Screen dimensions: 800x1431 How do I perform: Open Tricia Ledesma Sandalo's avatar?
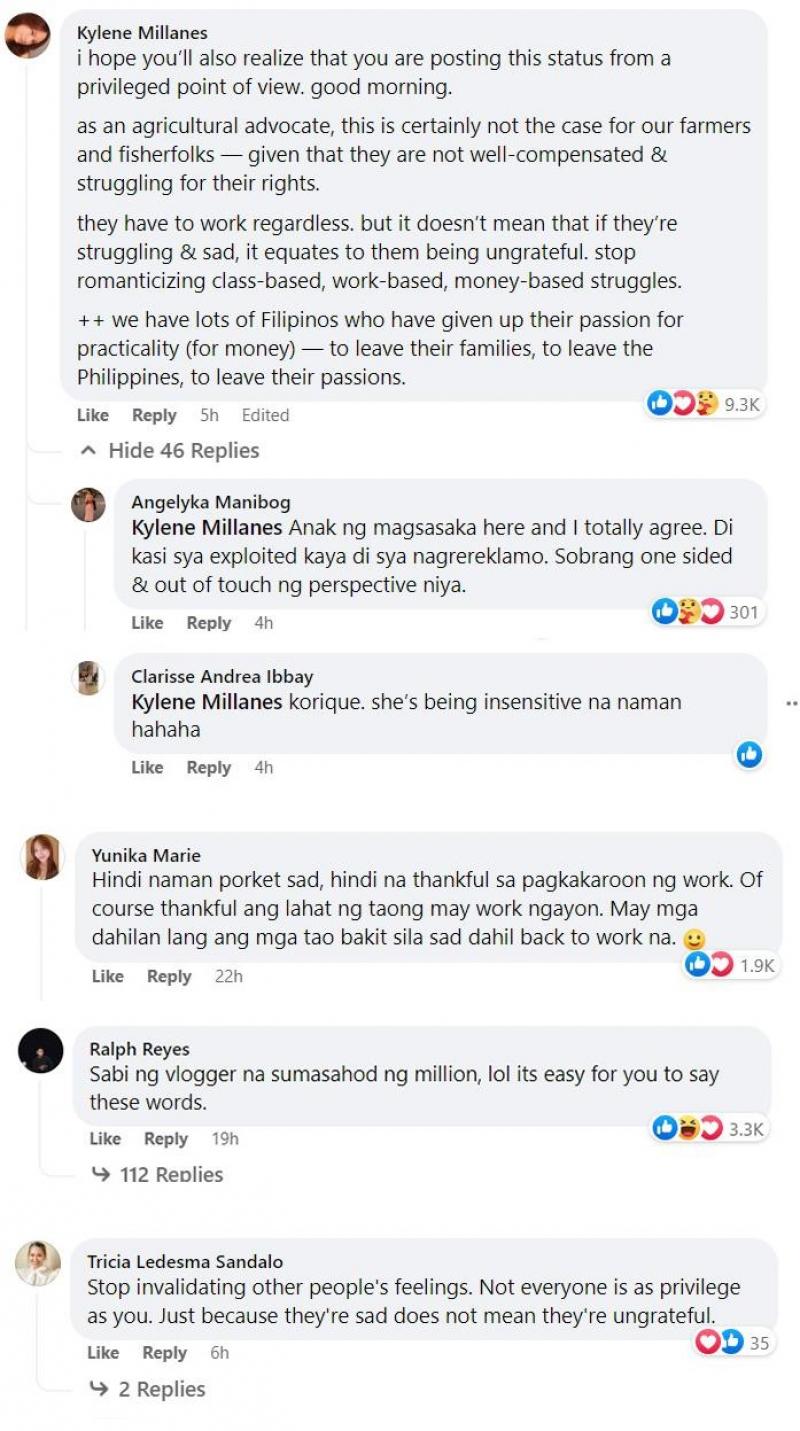click(39, 1265)
